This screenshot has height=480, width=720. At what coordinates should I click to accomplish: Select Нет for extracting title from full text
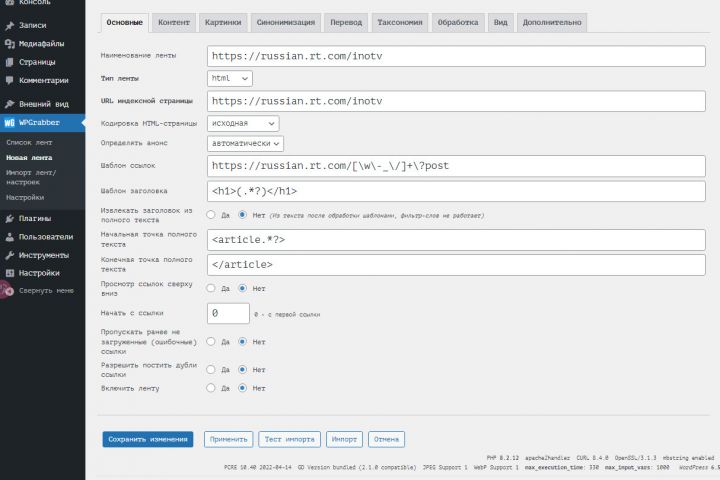pos(242,215)
